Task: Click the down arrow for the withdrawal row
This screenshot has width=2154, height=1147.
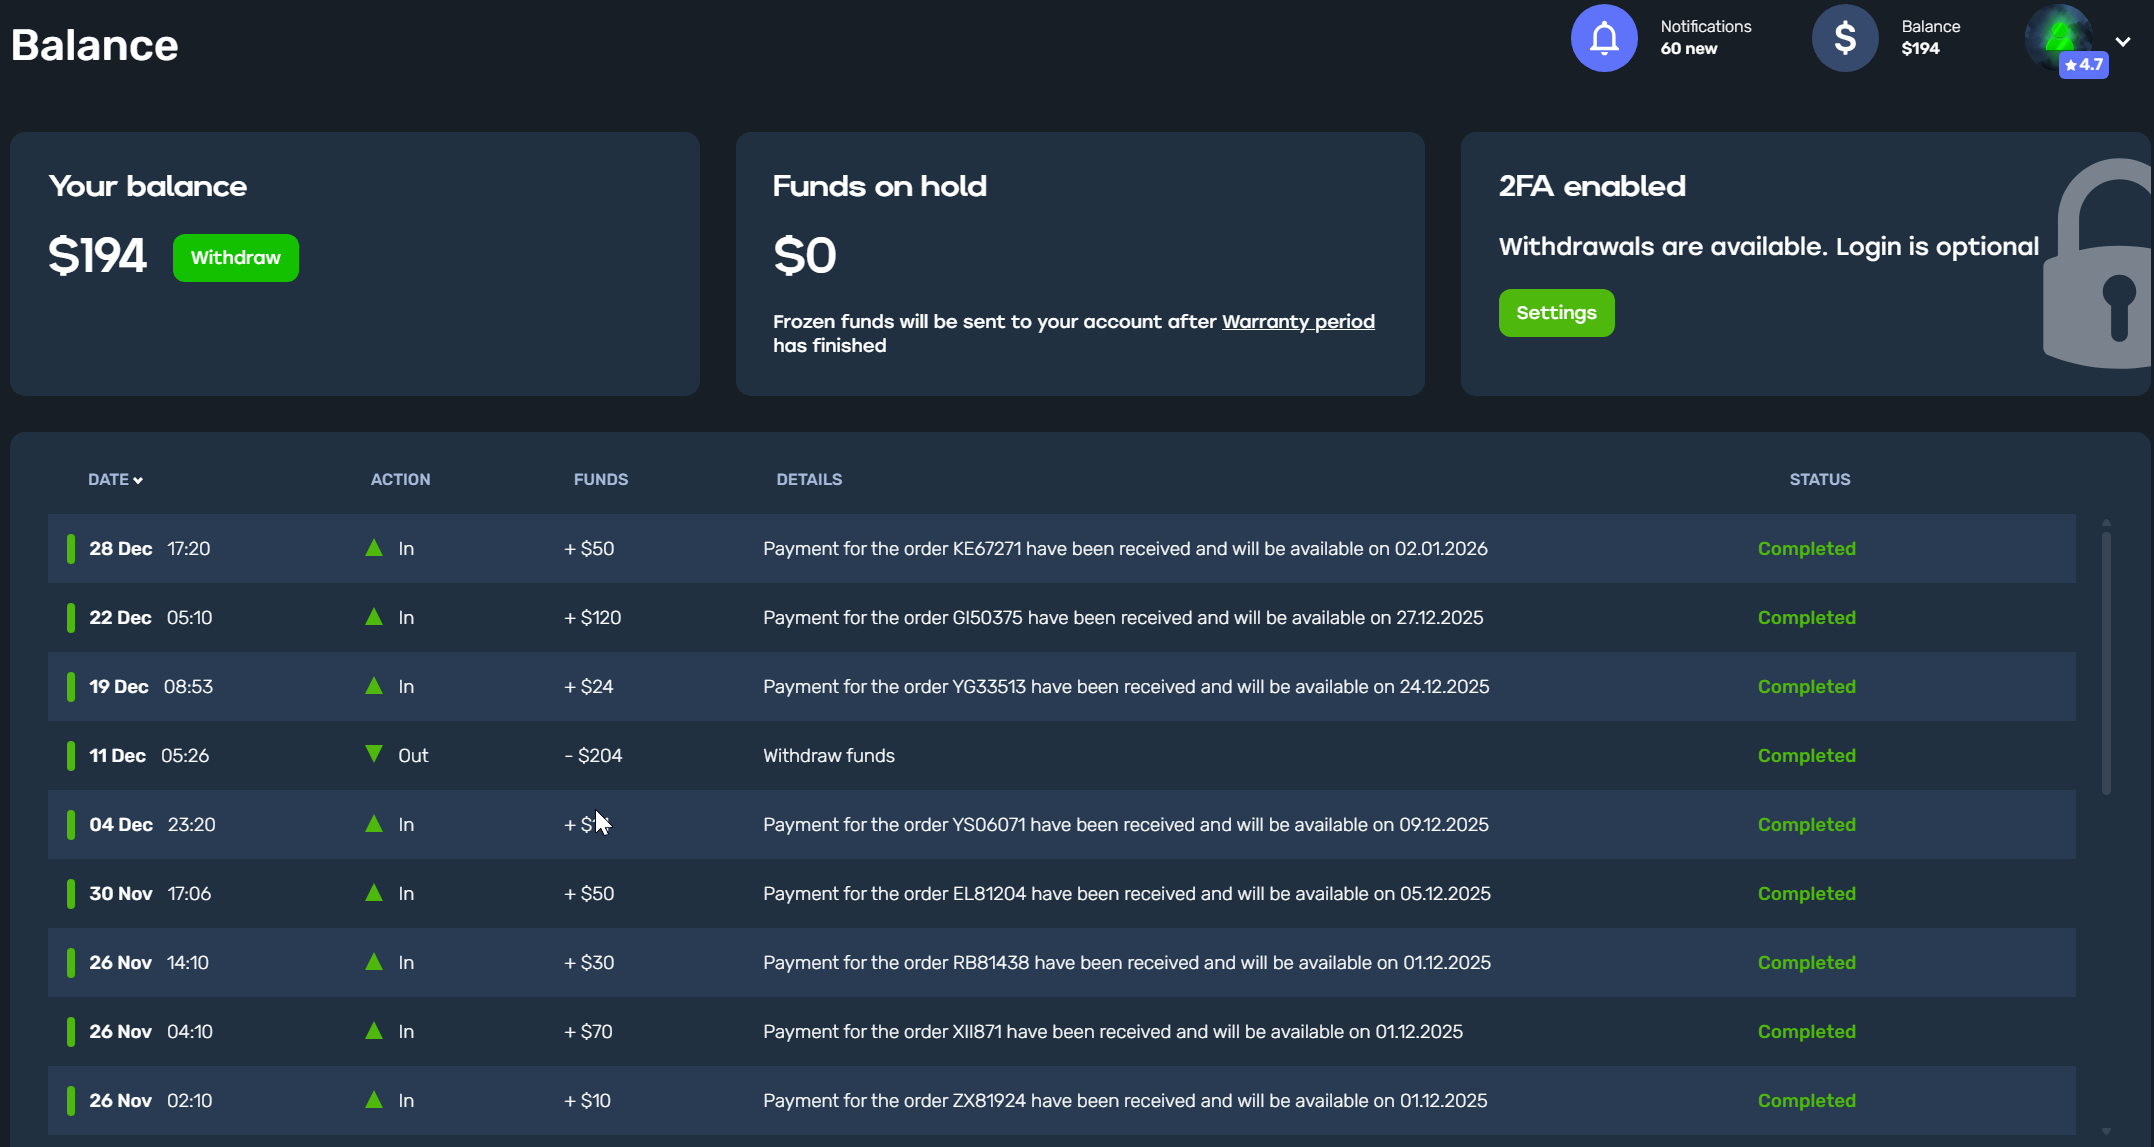Action: coord(374,754)
